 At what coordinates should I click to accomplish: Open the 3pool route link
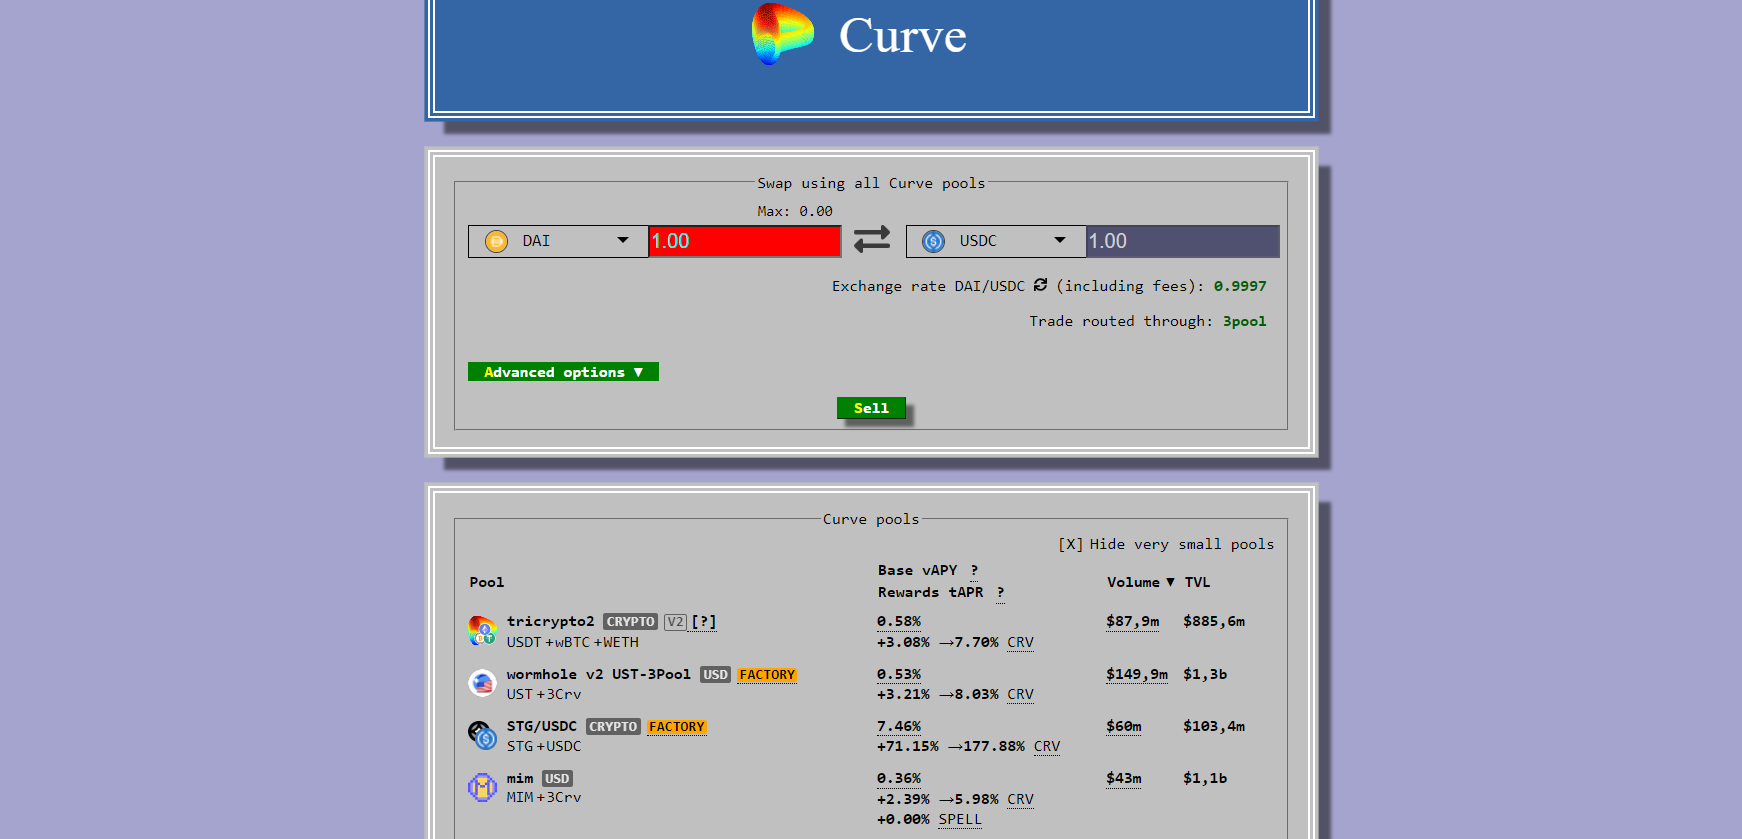click(1244, 321)
